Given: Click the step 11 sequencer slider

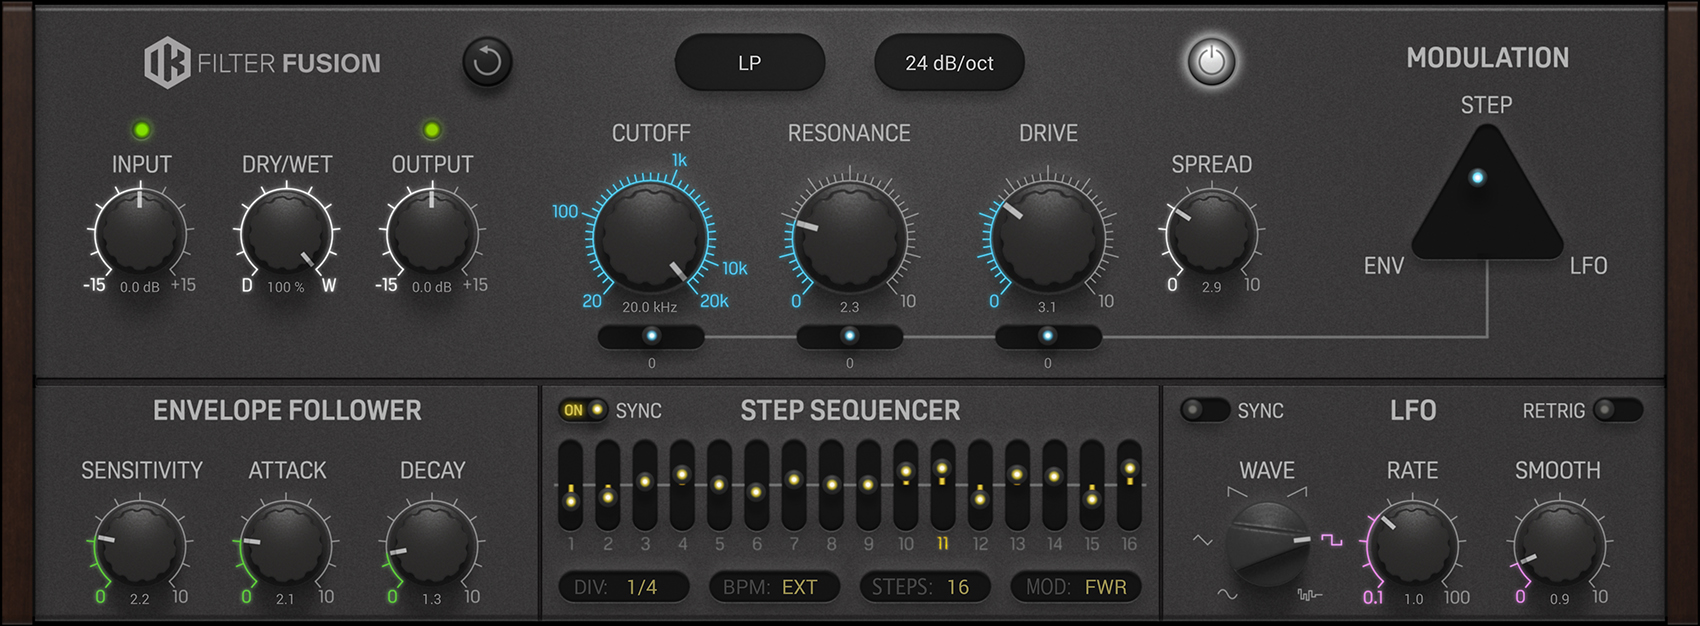Looking at the screenshot, I should (x=942, y=485).
